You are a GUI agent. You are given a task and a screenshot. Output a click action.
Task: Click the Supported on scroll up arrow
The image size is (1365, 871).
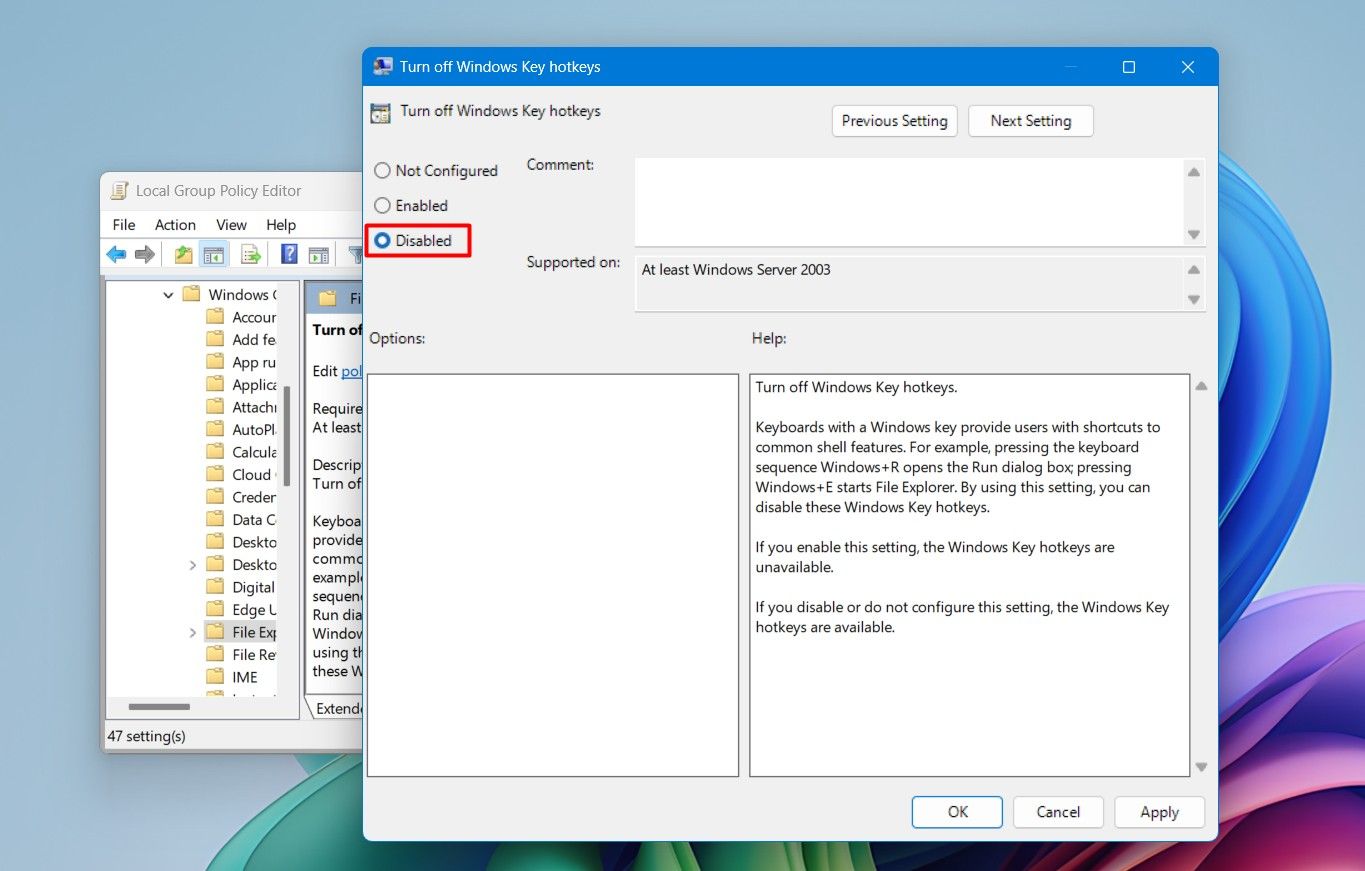click(1193, 270)
